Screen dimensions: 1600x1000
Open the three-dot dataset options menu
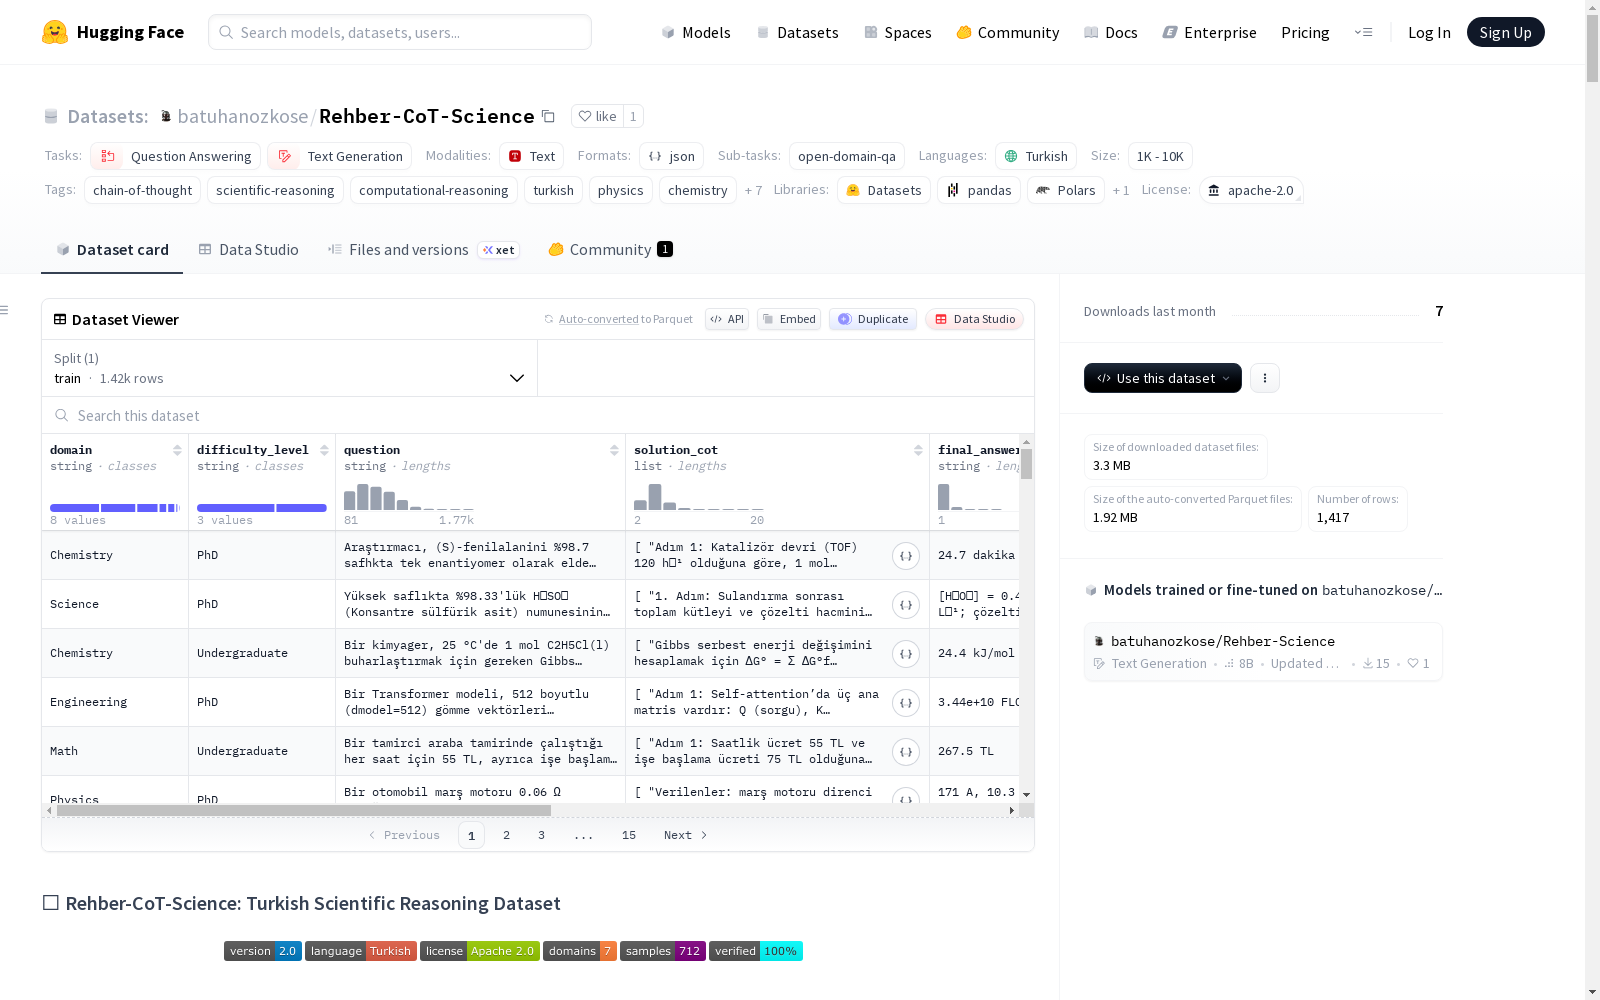click(x=1265, y=378)
